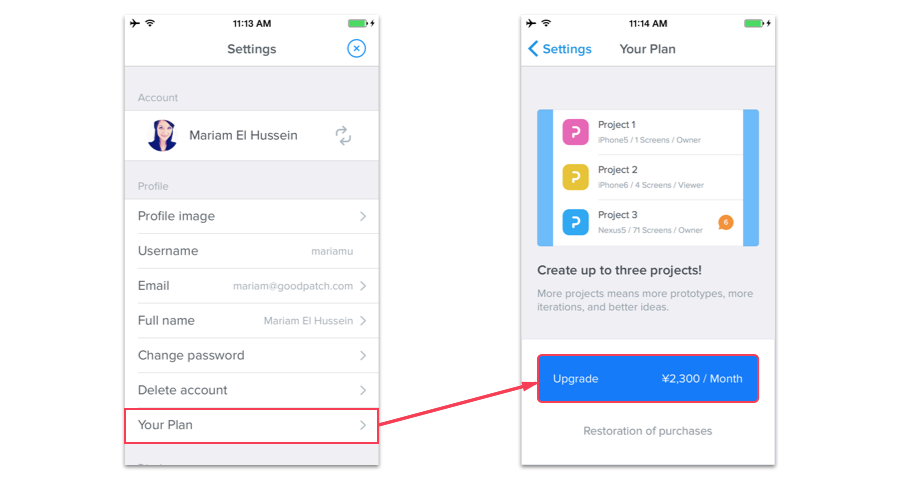Tap the battery icon in the right status bar
This screenshot has height=480, width=900.
point(755,24)
